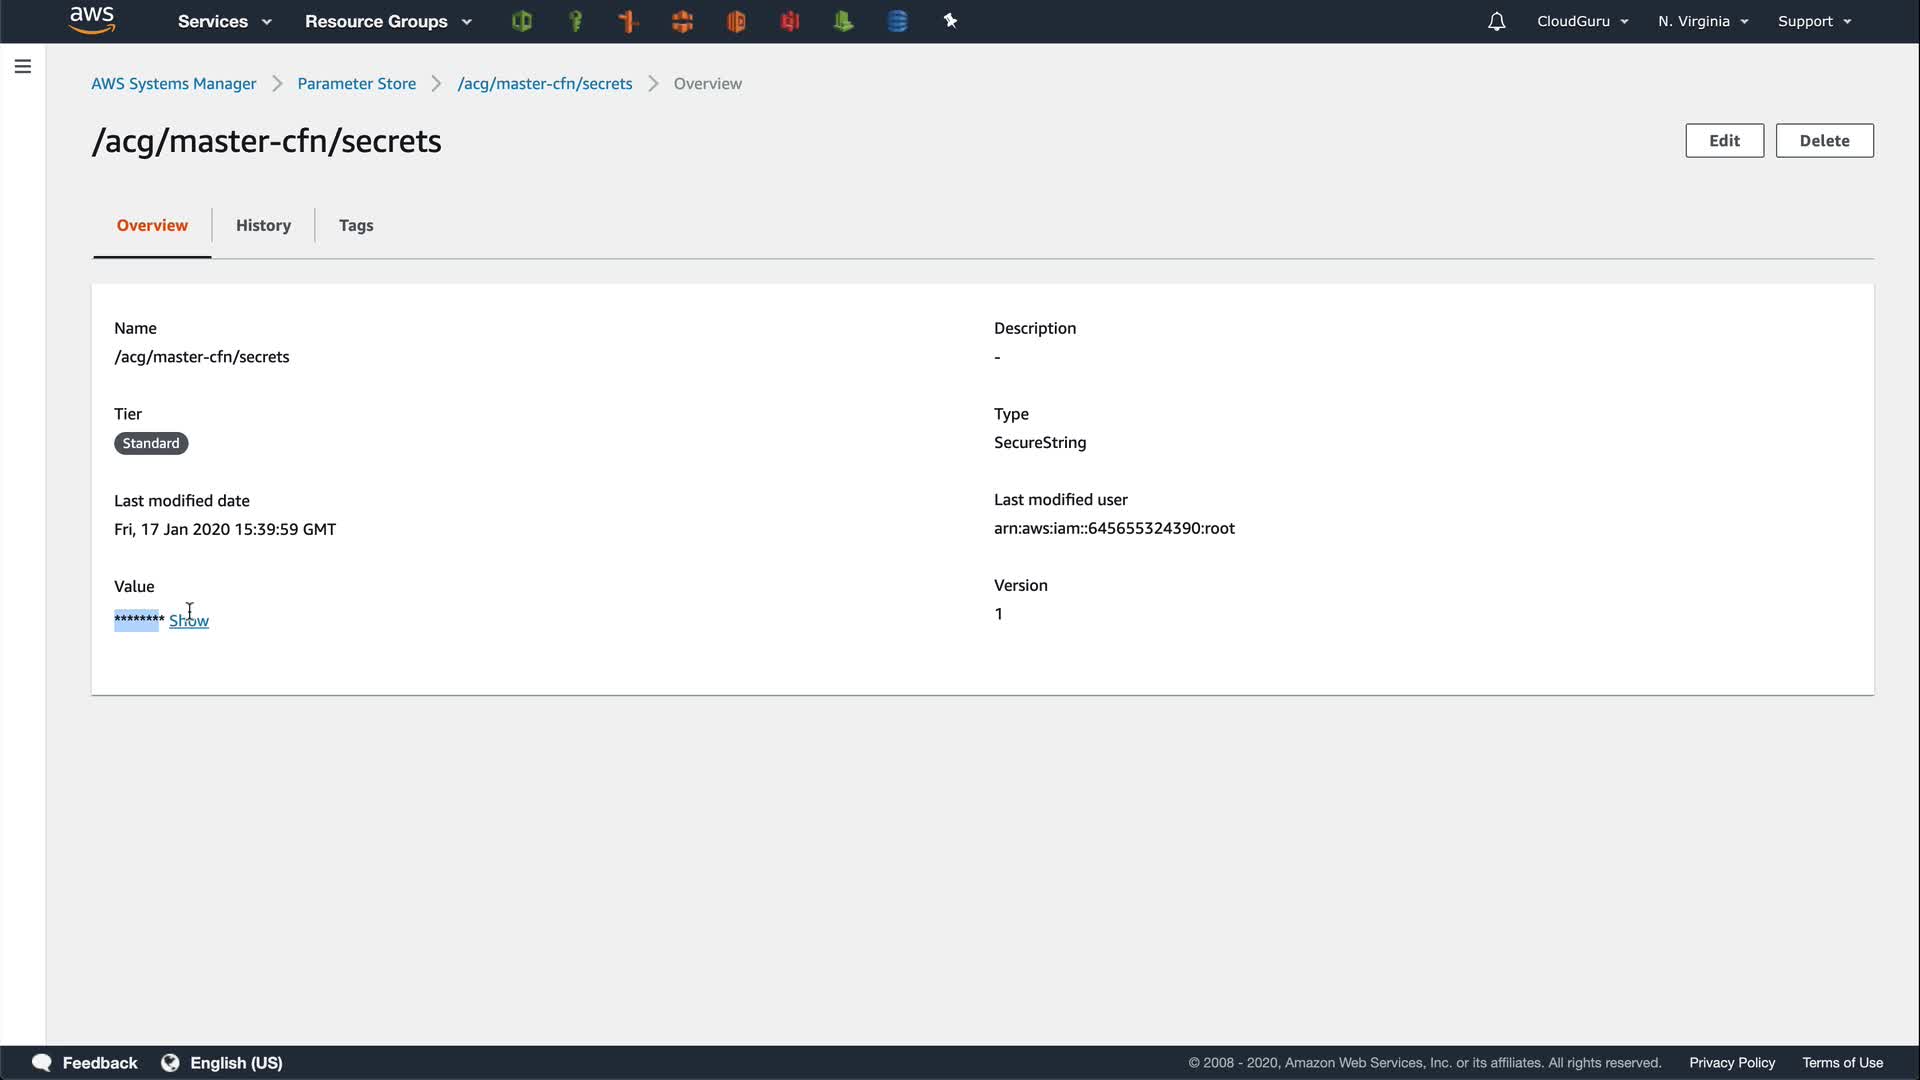The width and height of the screenshot is (1920, 1080).
Task: Click the AWS logo home icon
Action: pyautogui.click(x=92, y=20)
